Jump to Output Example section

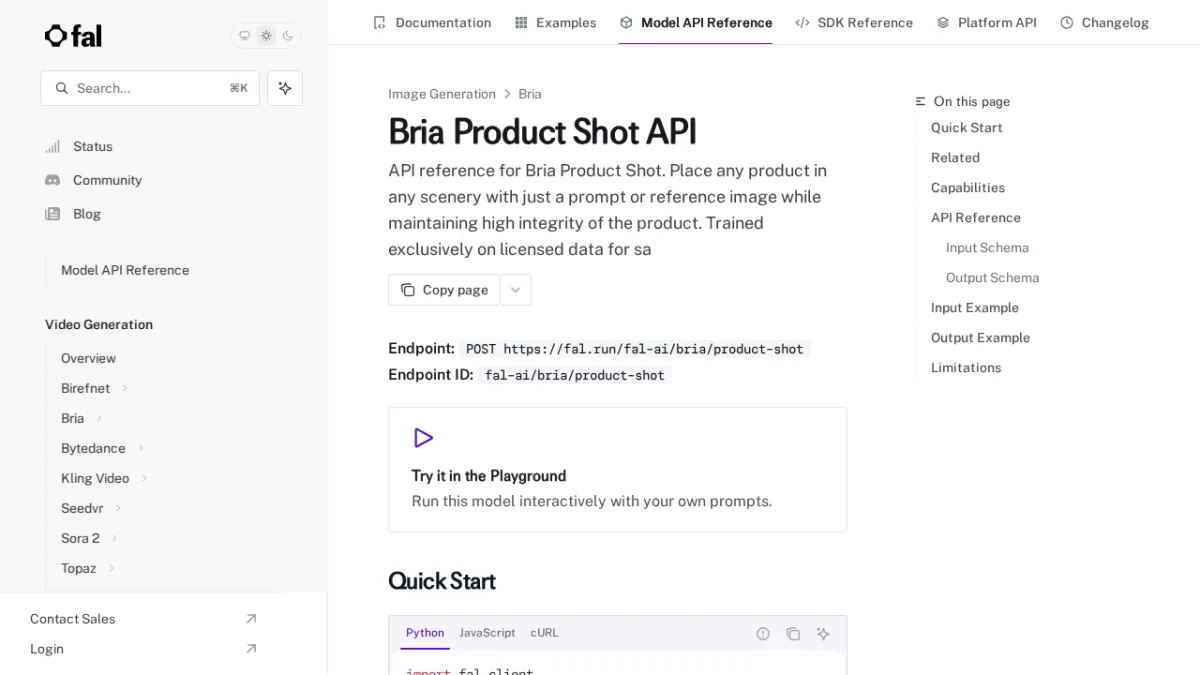[x=980, y=338]
